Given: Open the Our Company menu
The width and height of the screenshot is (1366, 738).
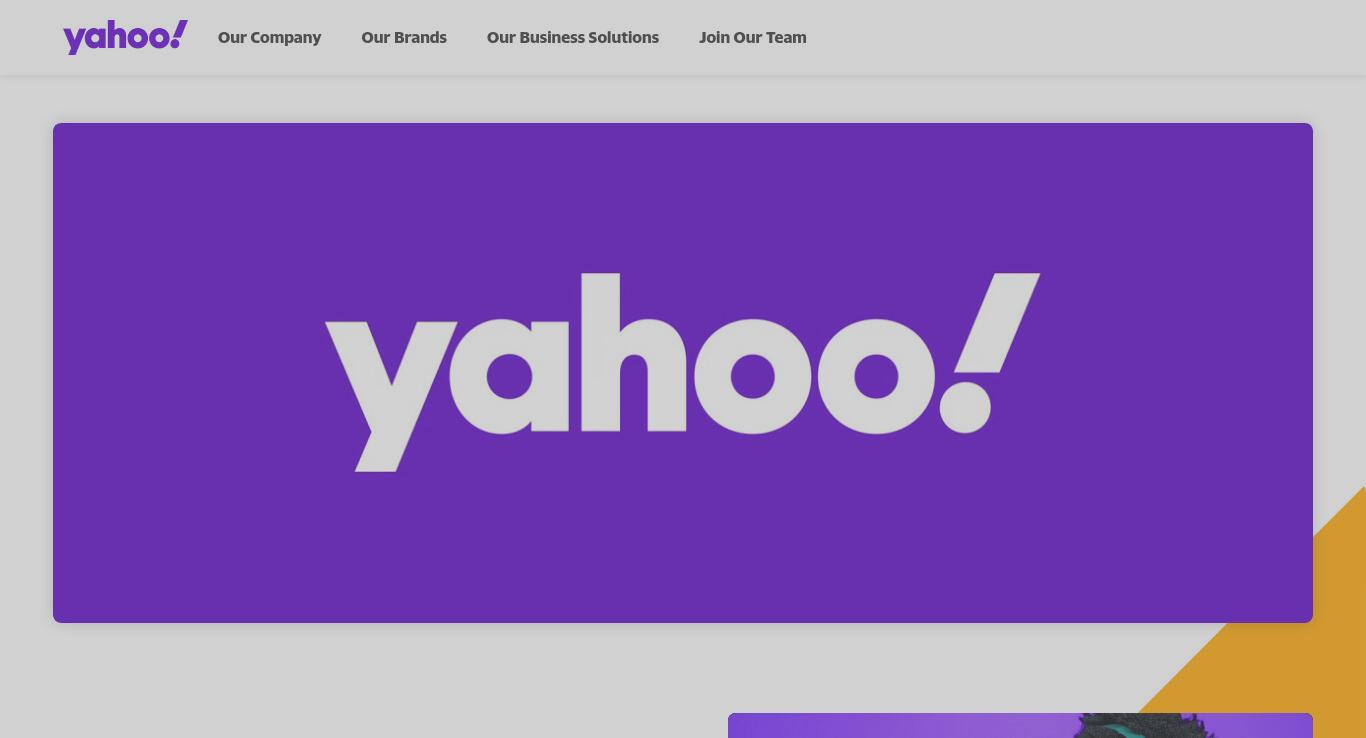Looking at the screenshot, I should (269, 37).
